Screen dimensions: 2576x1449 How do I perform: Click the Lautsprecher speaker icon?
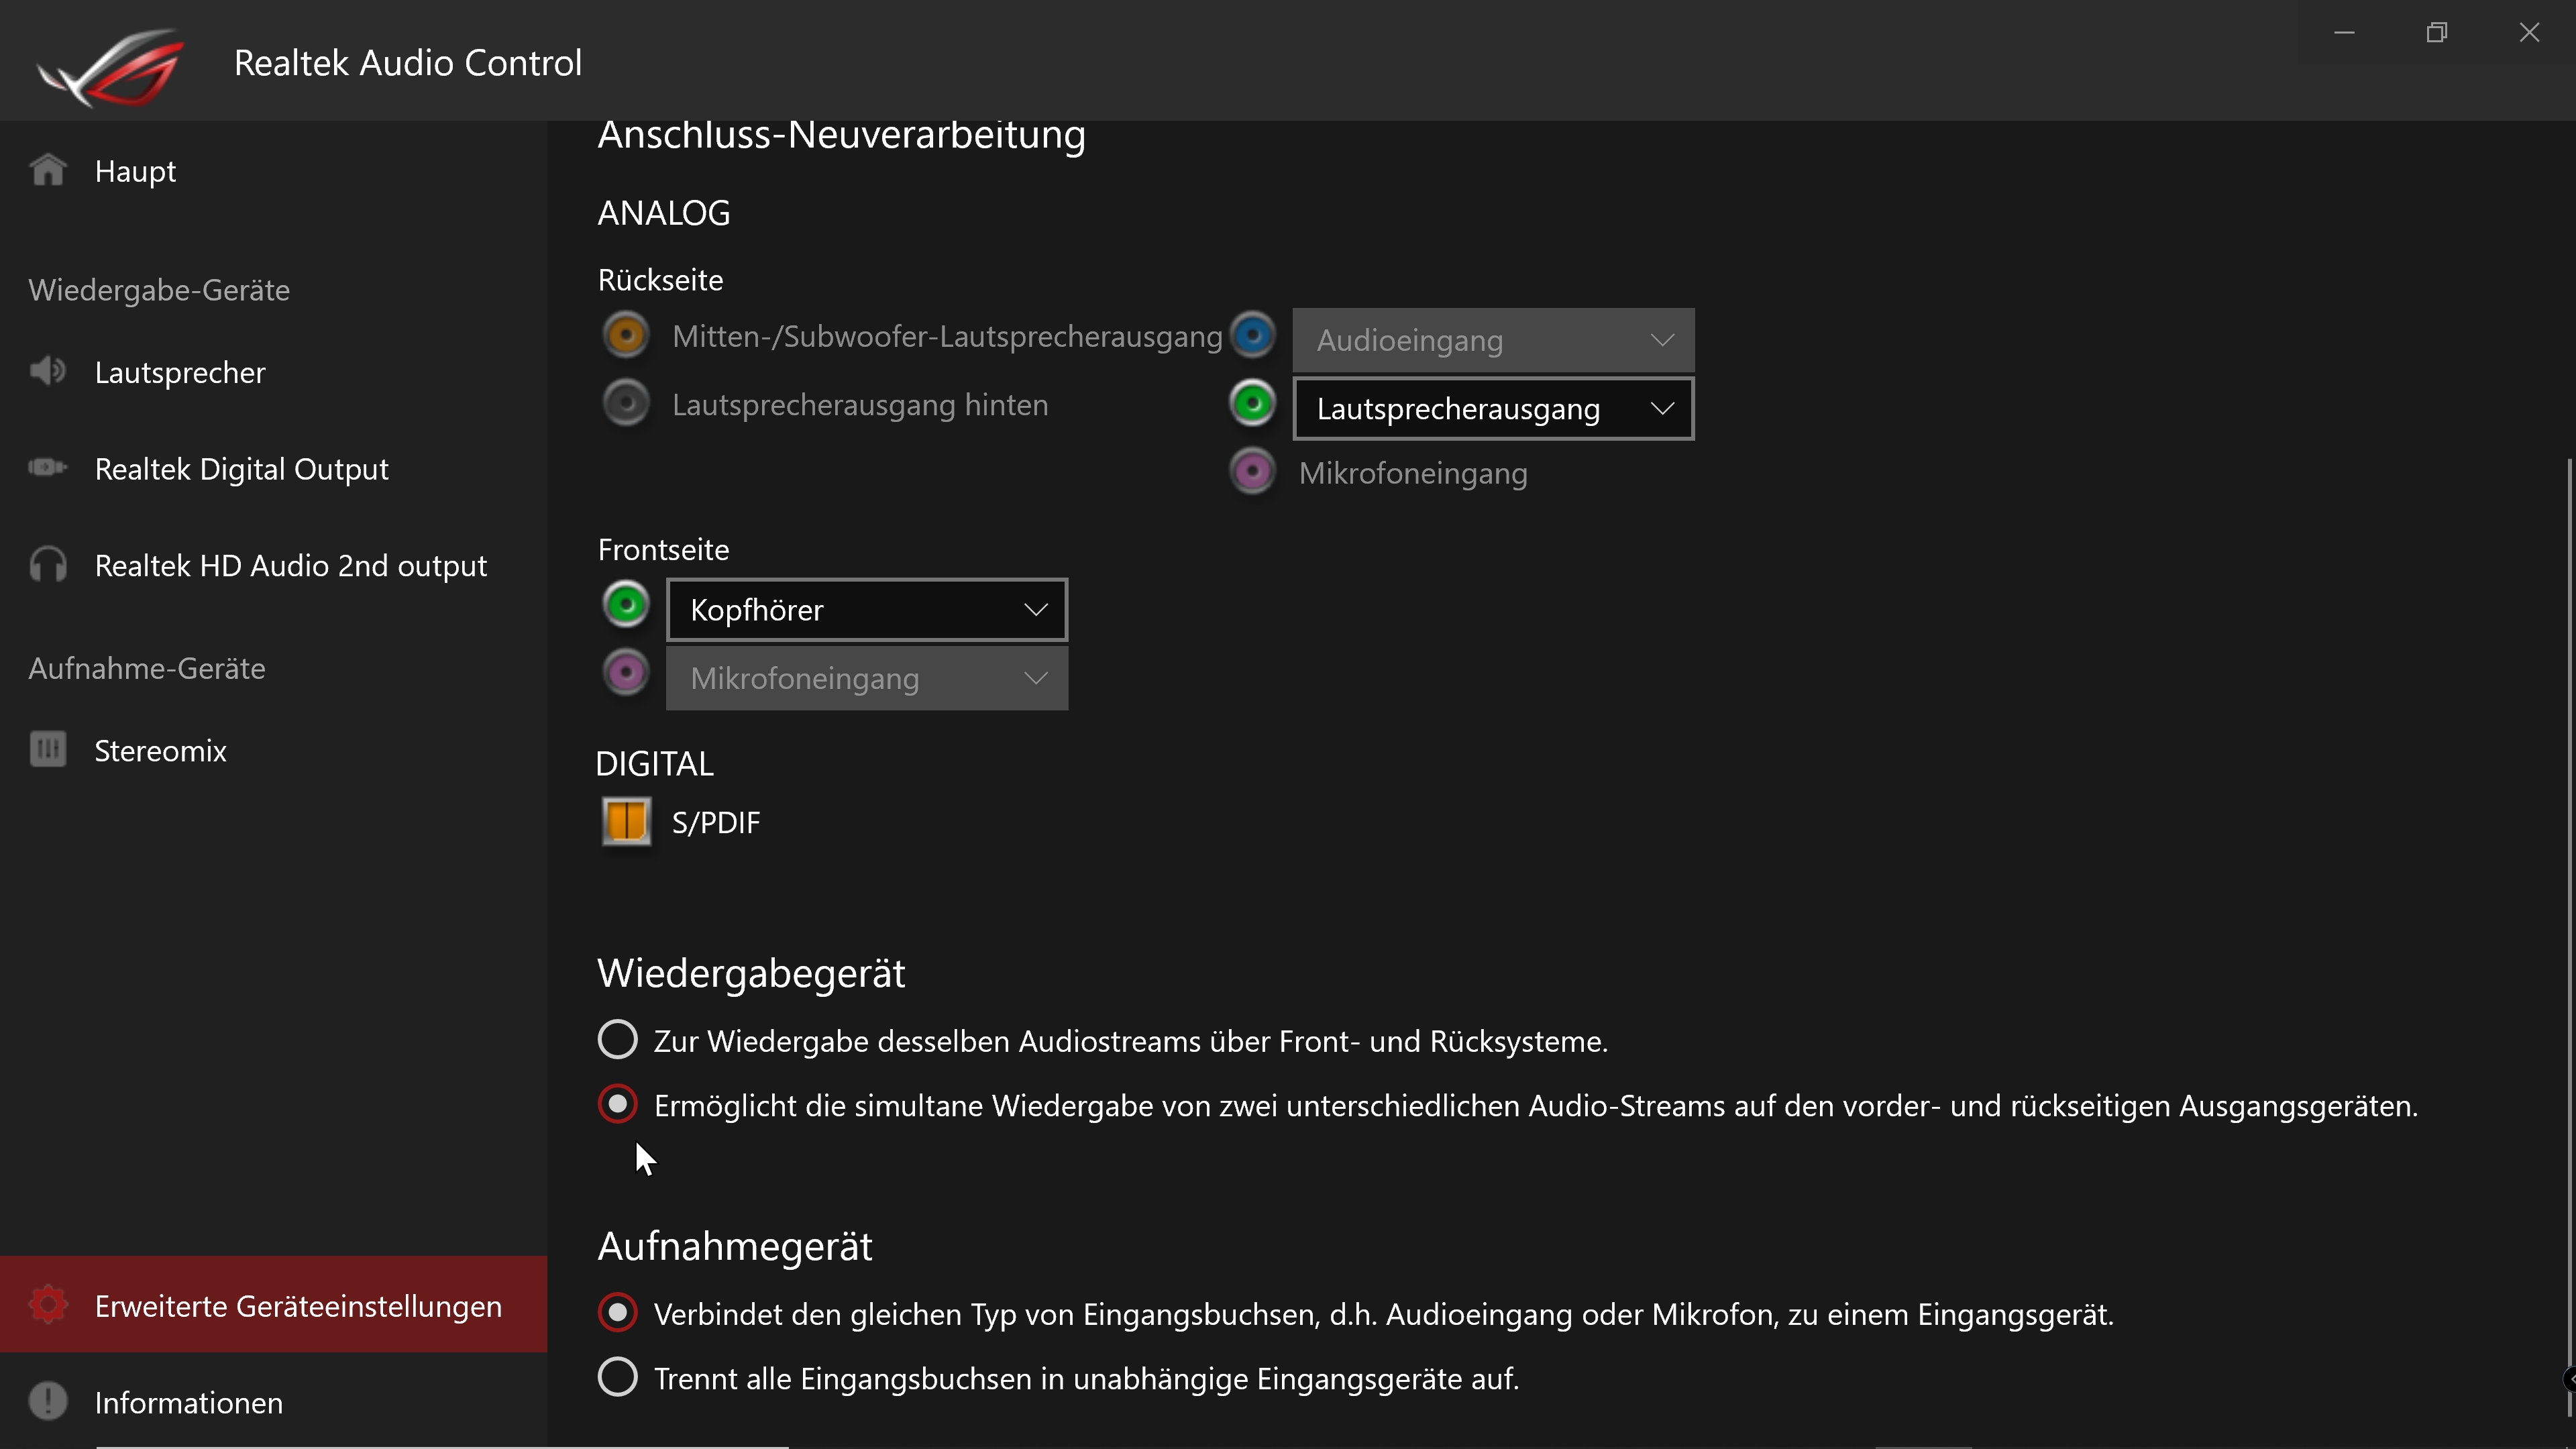click(x=47, y=371)
